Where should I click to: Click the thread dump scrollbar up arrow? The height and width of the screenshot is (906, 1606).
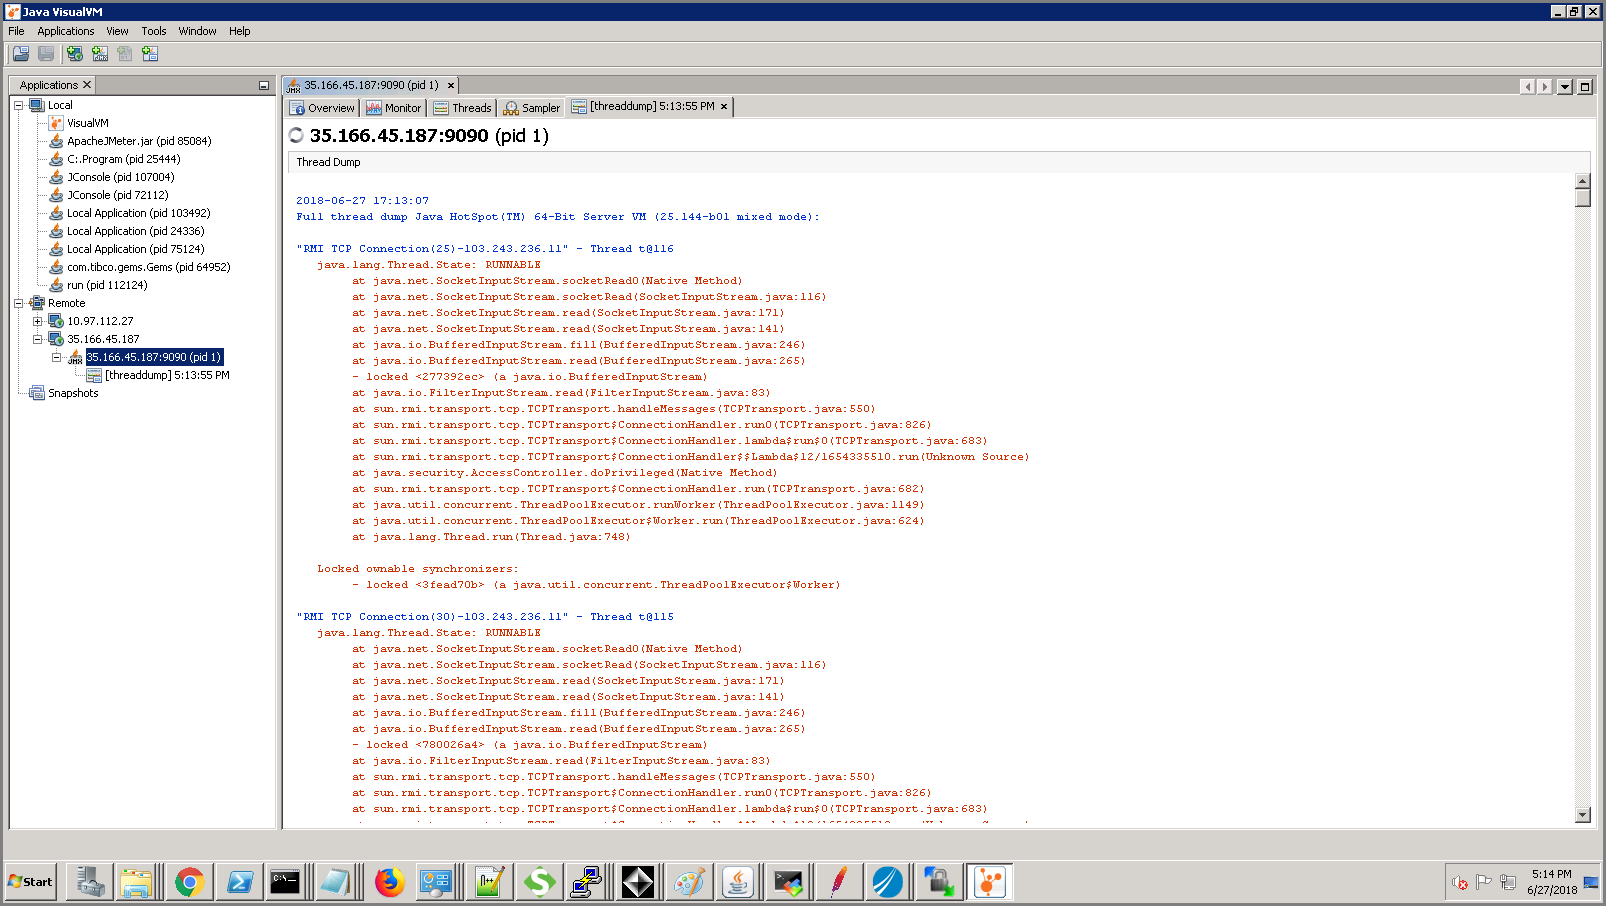click(1582, 181)
